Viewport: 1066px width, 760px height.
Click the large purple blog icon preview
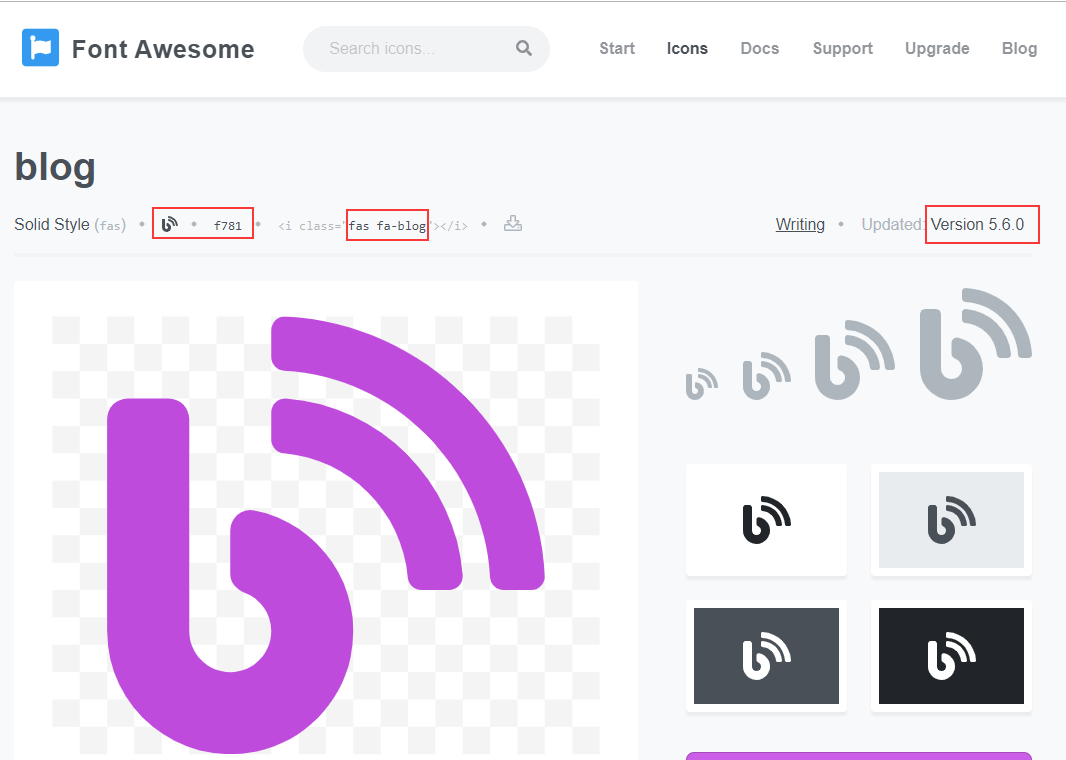coord(326,535)
